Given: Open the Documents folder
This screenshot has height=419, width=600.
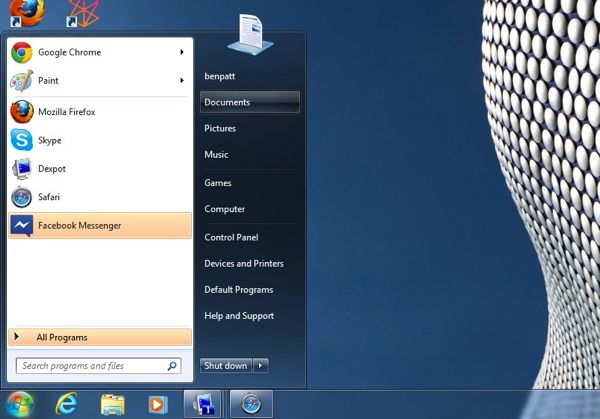Looking at the screenshot, I should (249, 102).
